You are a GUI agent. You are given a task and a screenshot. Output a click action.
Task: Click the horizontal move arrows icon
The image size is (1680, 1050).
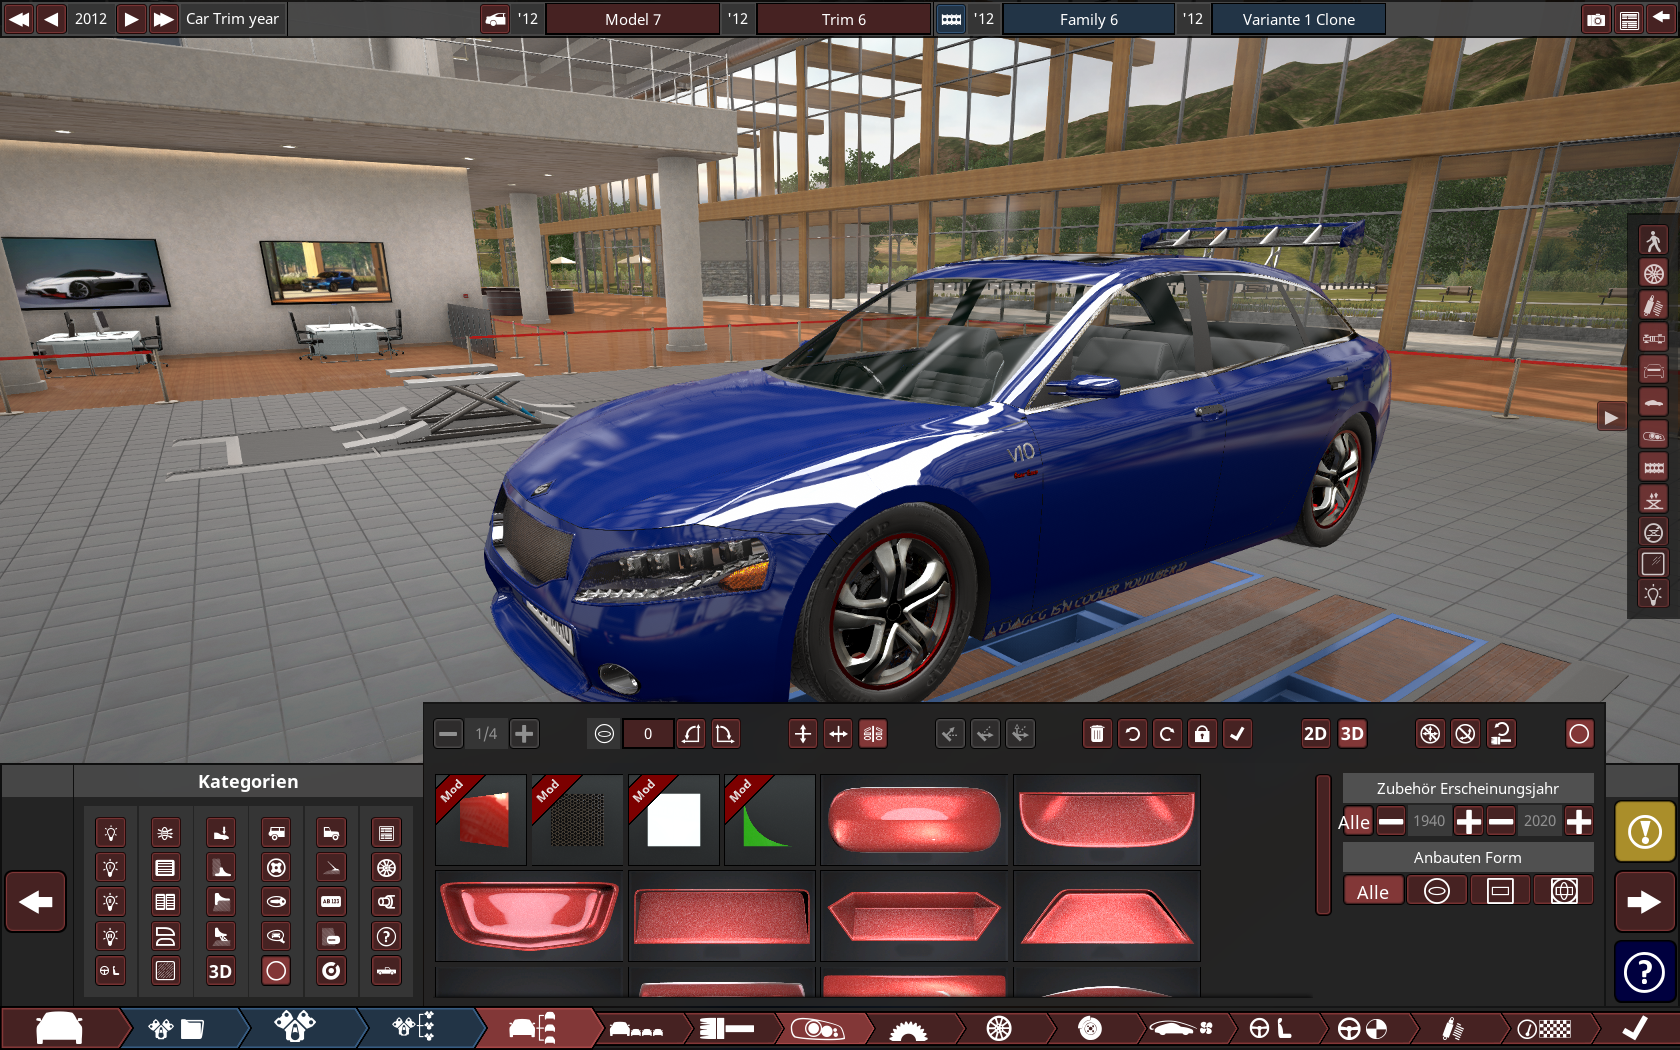(x=838, y=734)
